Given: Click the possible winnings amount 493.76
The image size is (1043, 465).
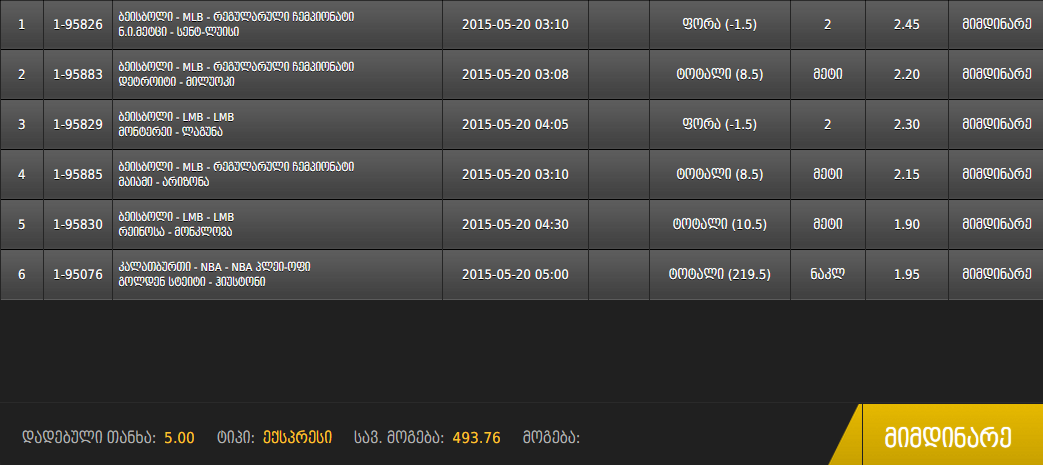Looking at the screenshot, I should 476,438.
